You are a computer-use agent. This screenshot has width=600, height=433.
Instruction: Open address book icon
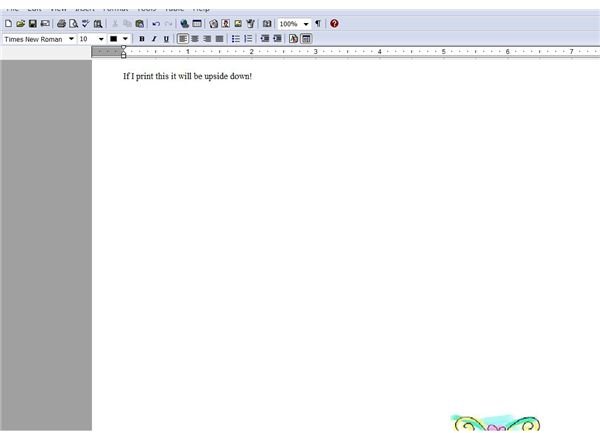[267, 24]
